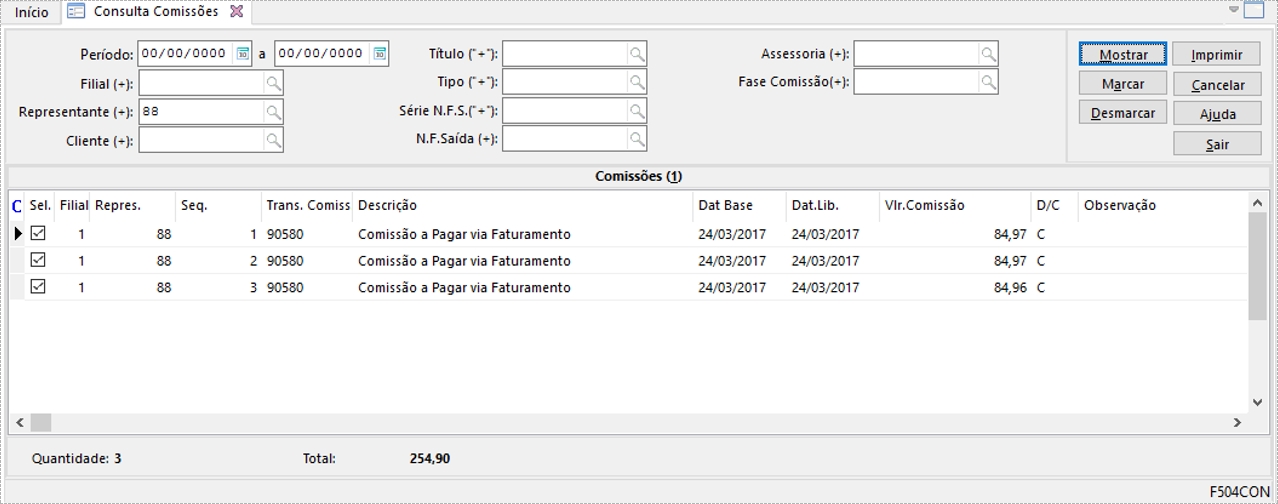Uncheck the Sel. checkbox for Seq. 1 row
Viewport: 1278px width, 504px height.
pyautogui.click(x=39, y=233)
